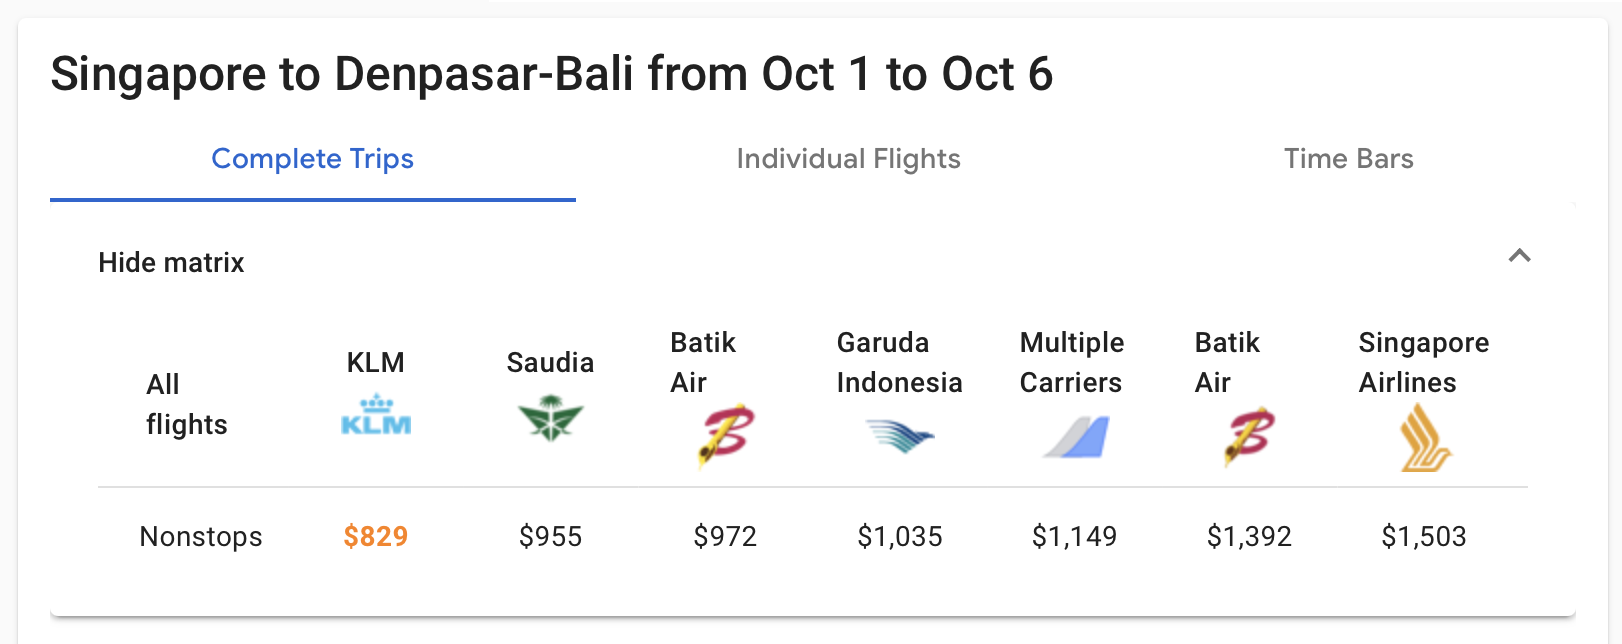1622x644 pixels.
Task: Select the Complete Trips tab
Action: pyautogui.click(x=312, y=159)
